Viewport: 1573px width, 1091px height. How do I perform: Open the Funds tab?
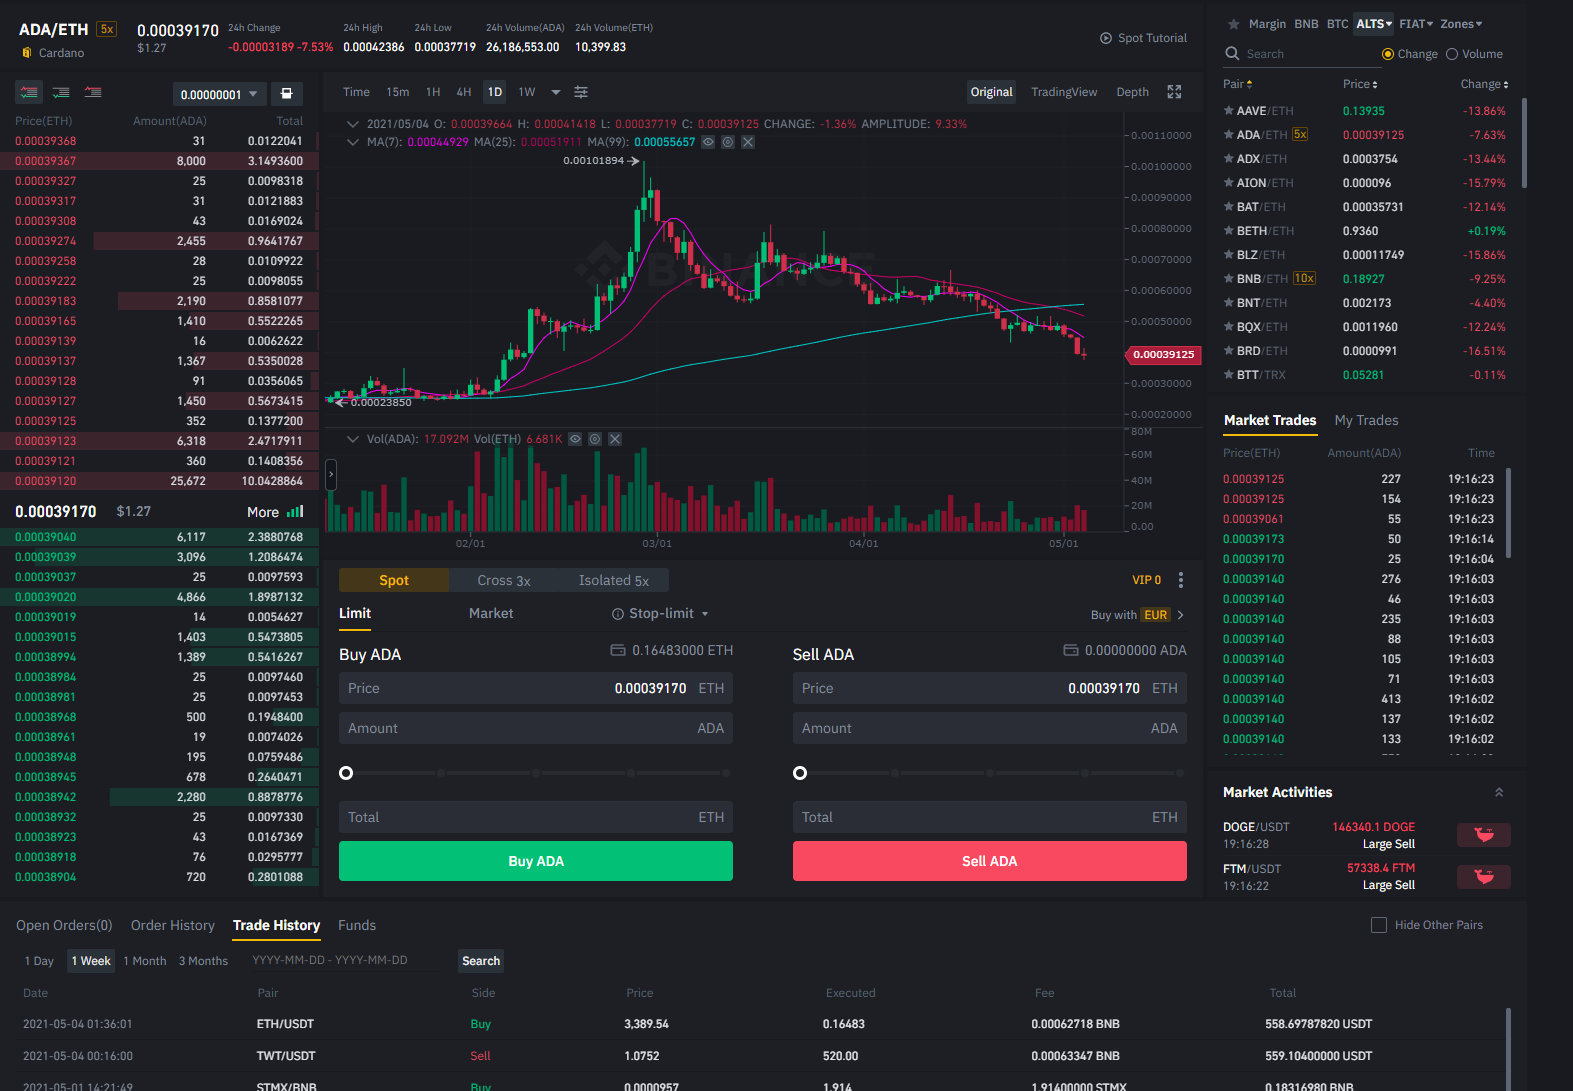coord(357,926)
